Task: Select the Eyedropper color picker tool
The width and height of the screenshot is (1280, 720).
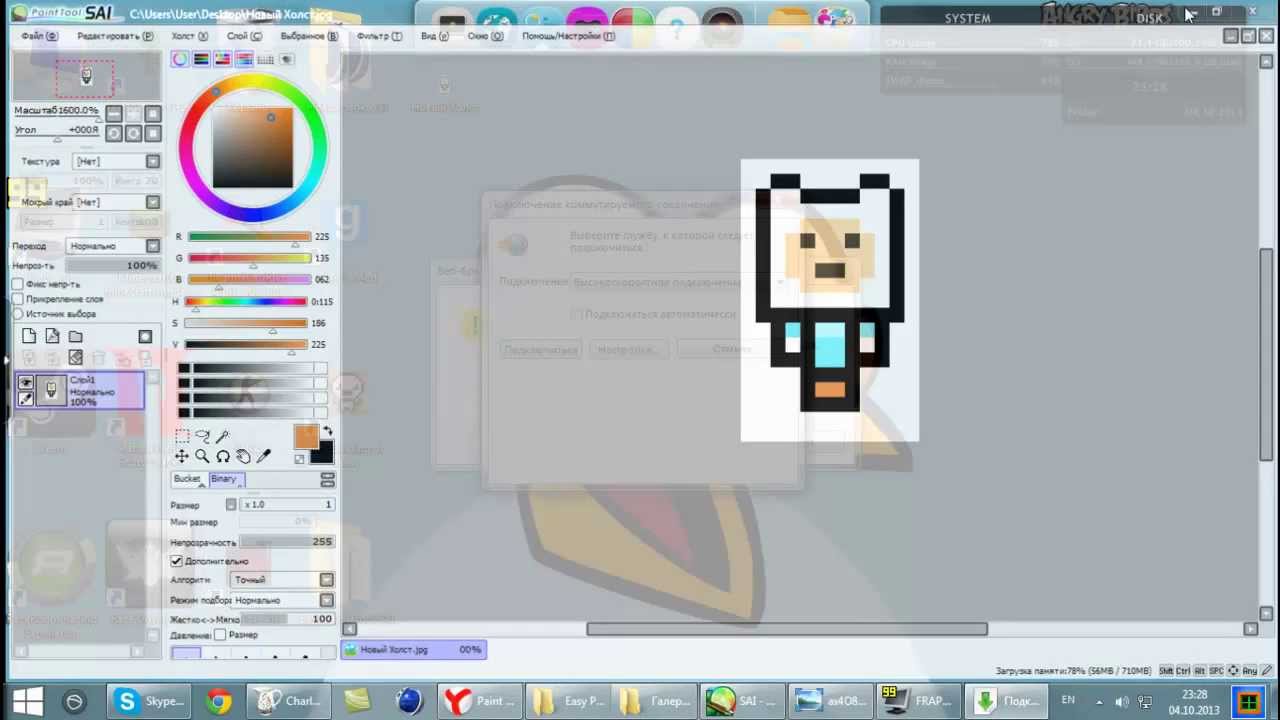Action: (x=264, y=456)
